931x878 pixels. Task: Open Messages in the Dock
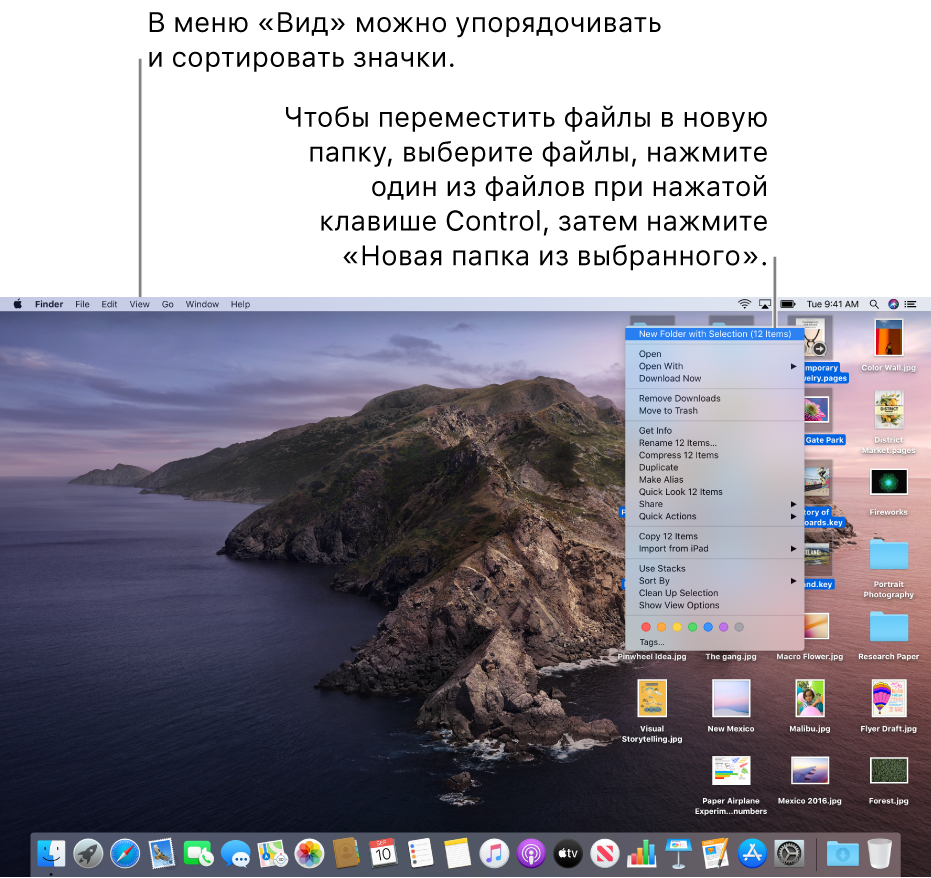pyautogui.click(x=236, y=854)
